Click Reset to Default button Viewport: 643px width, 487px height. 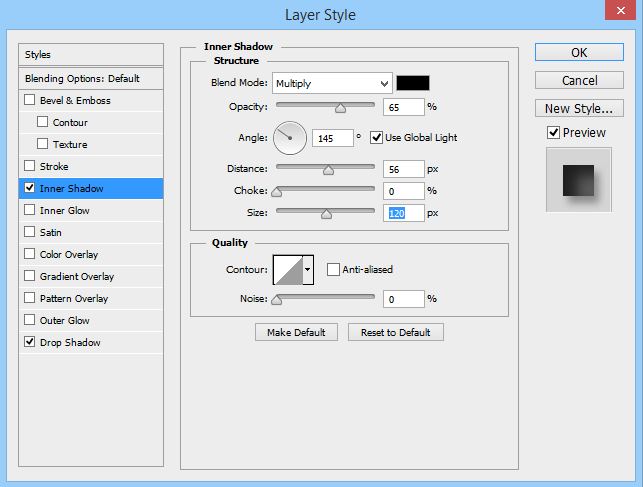click(x=396, y=332)
